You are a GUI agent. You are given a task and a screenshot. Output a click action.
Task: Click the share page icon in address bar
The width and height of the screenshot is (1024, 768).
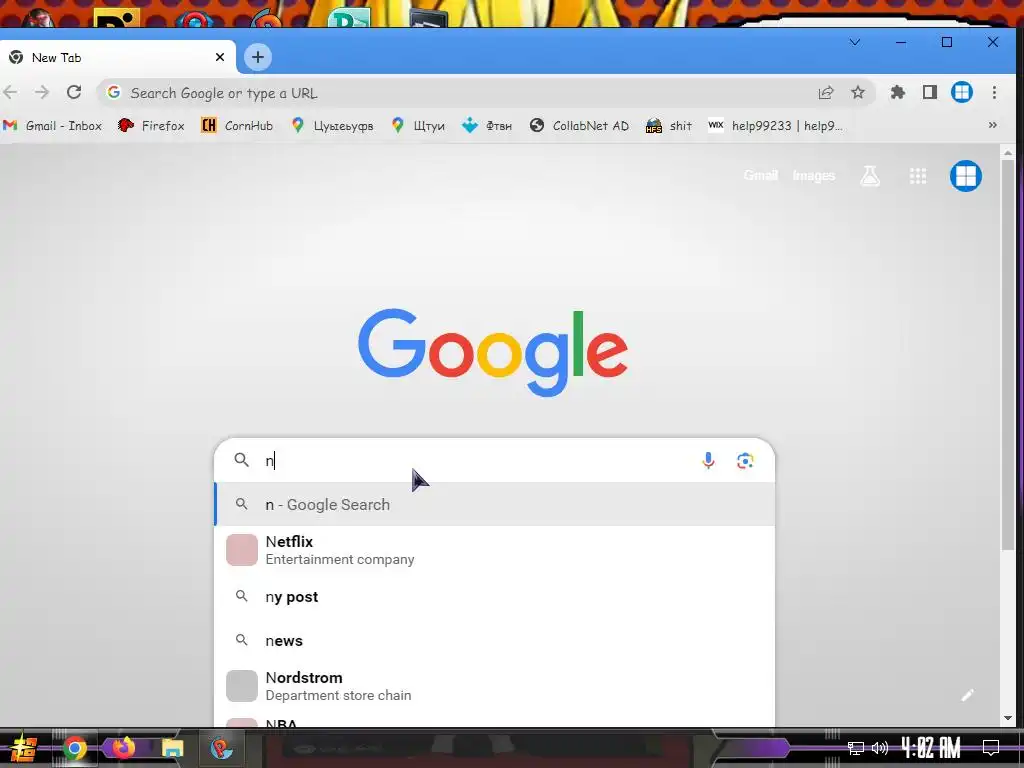(x=825, y=93)
